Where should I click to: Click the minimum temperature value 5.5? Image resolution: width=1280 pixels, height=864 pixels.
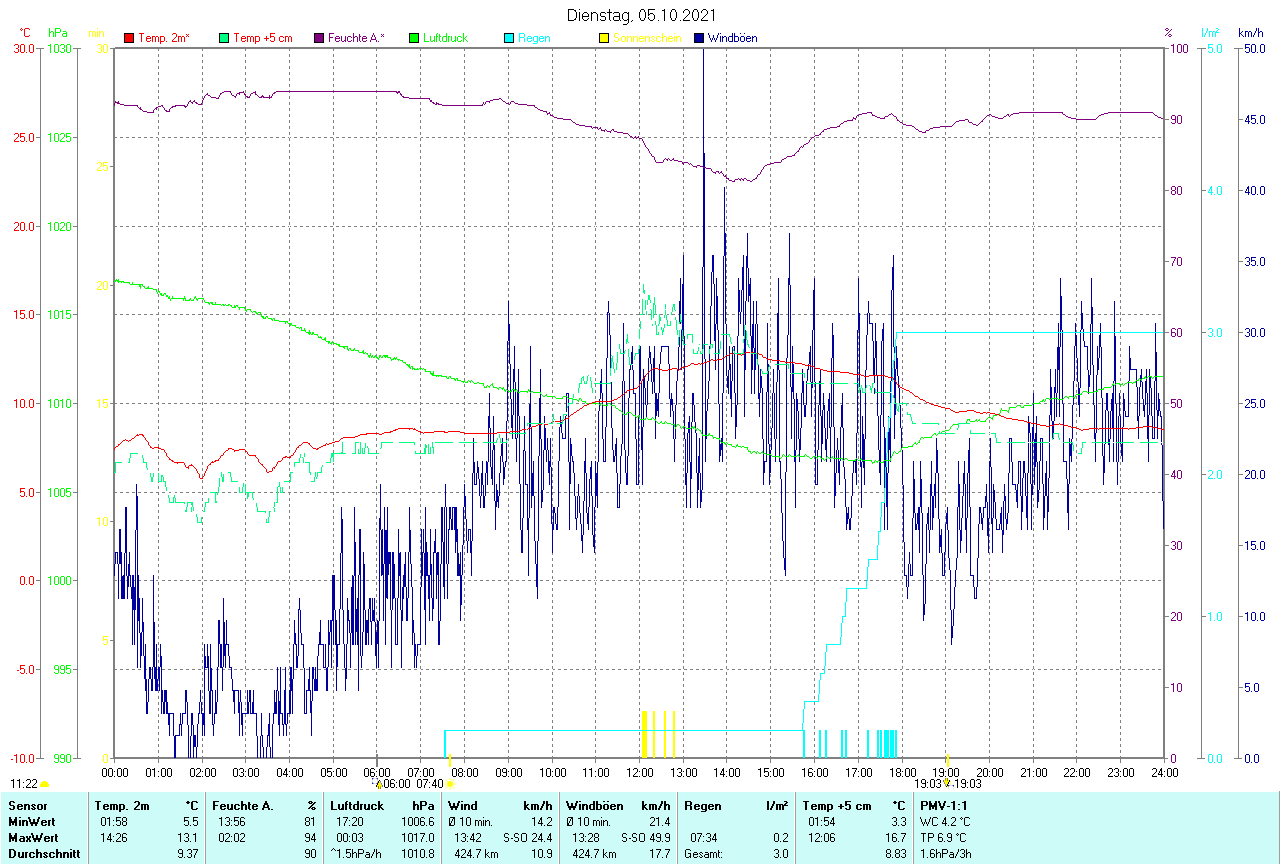tap(191, 822)
